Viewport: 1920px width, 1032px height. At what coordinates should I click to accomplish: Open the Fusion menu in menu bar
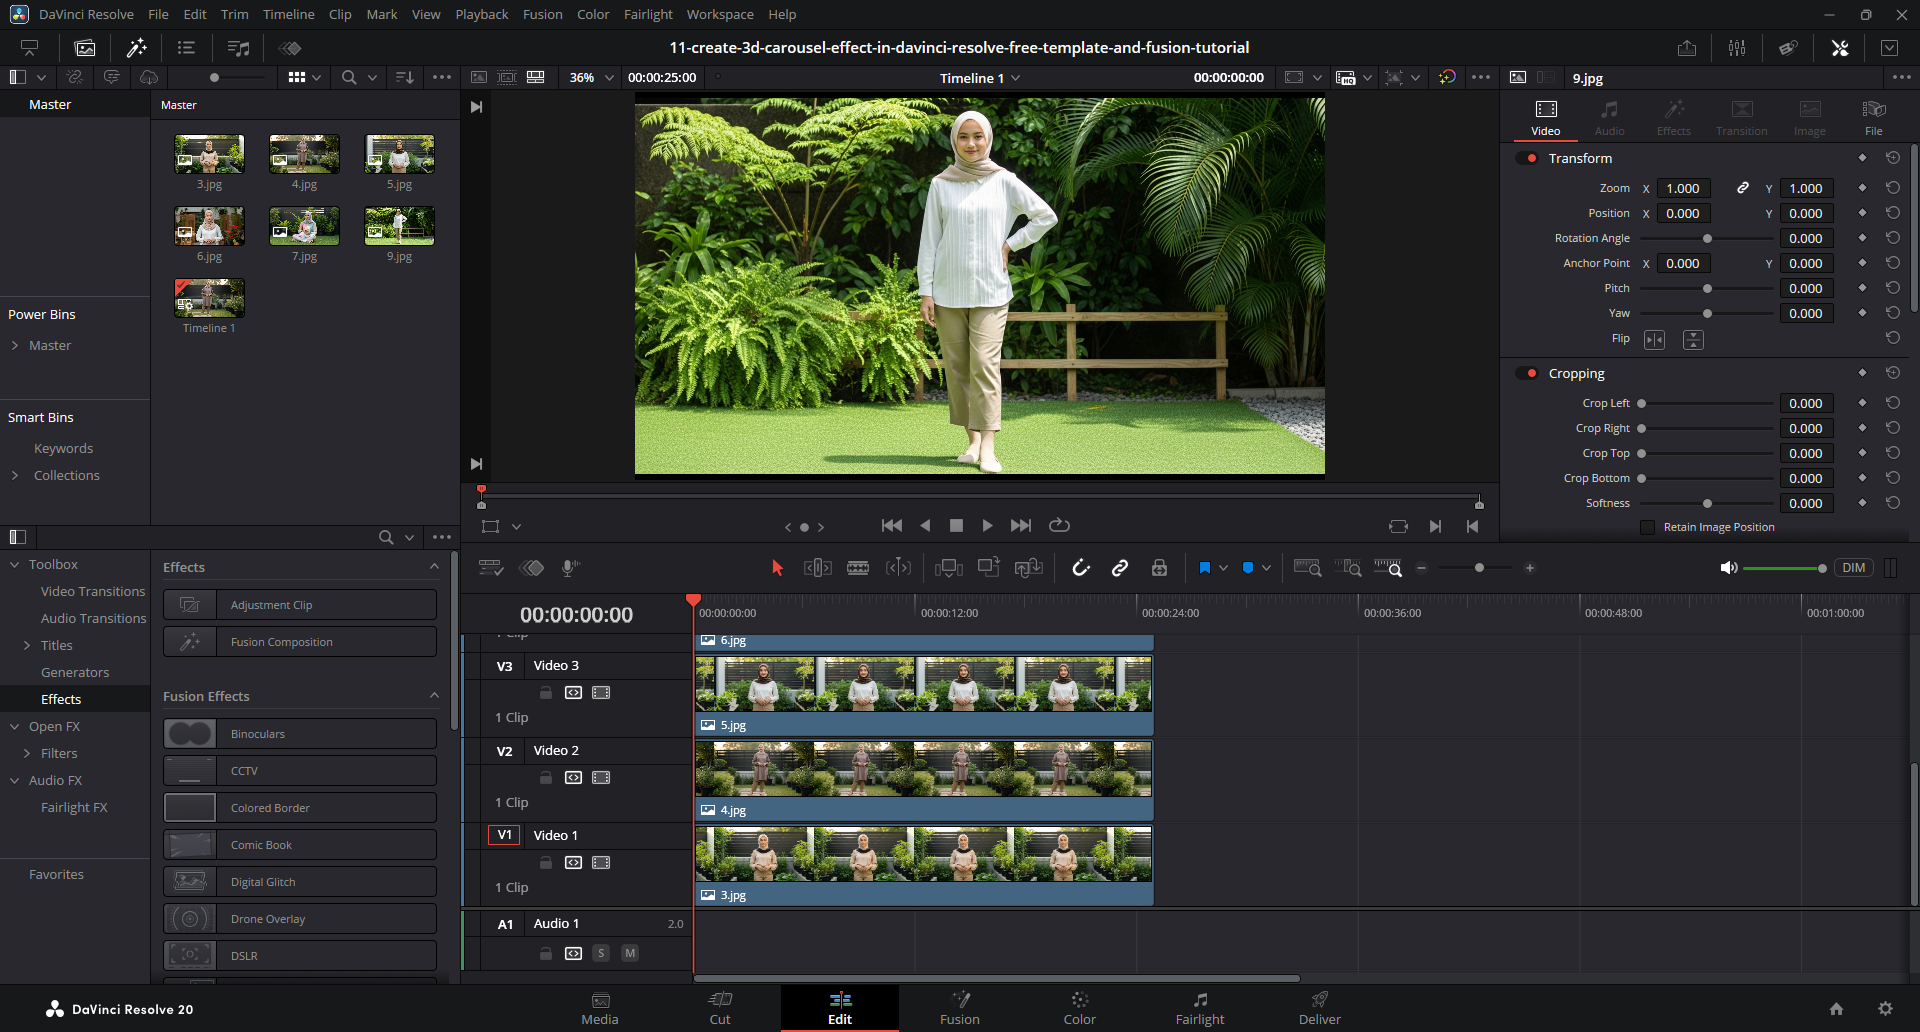tap(542, 14)
